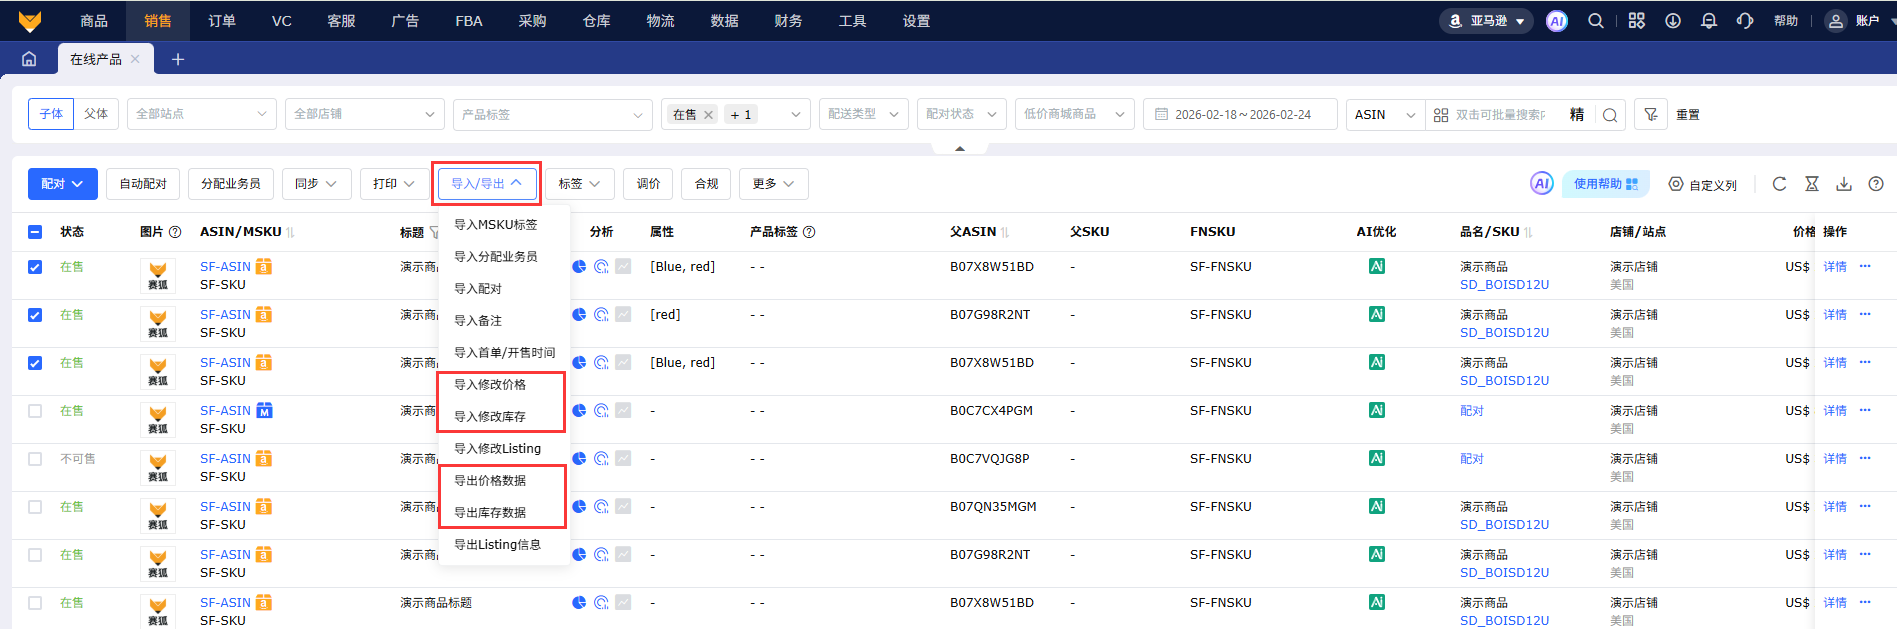
Task: Open the download center icon in top bar
Action: click(1673, 21)
